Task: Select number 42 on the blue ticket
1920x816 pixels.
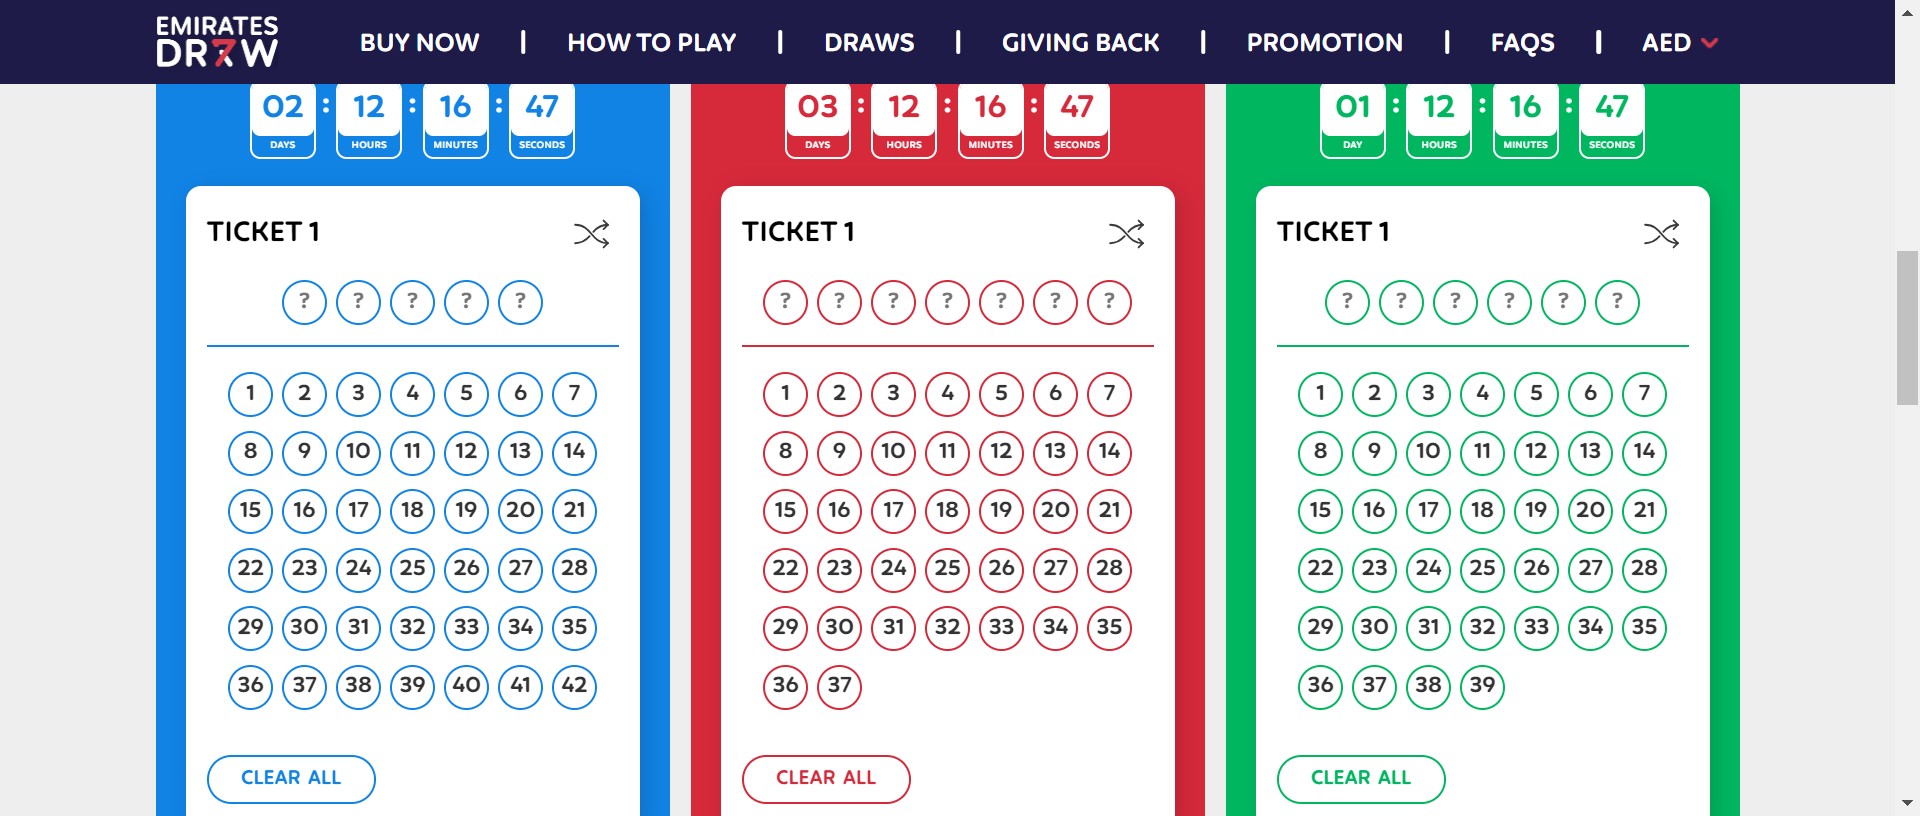Action: [574, 686]
